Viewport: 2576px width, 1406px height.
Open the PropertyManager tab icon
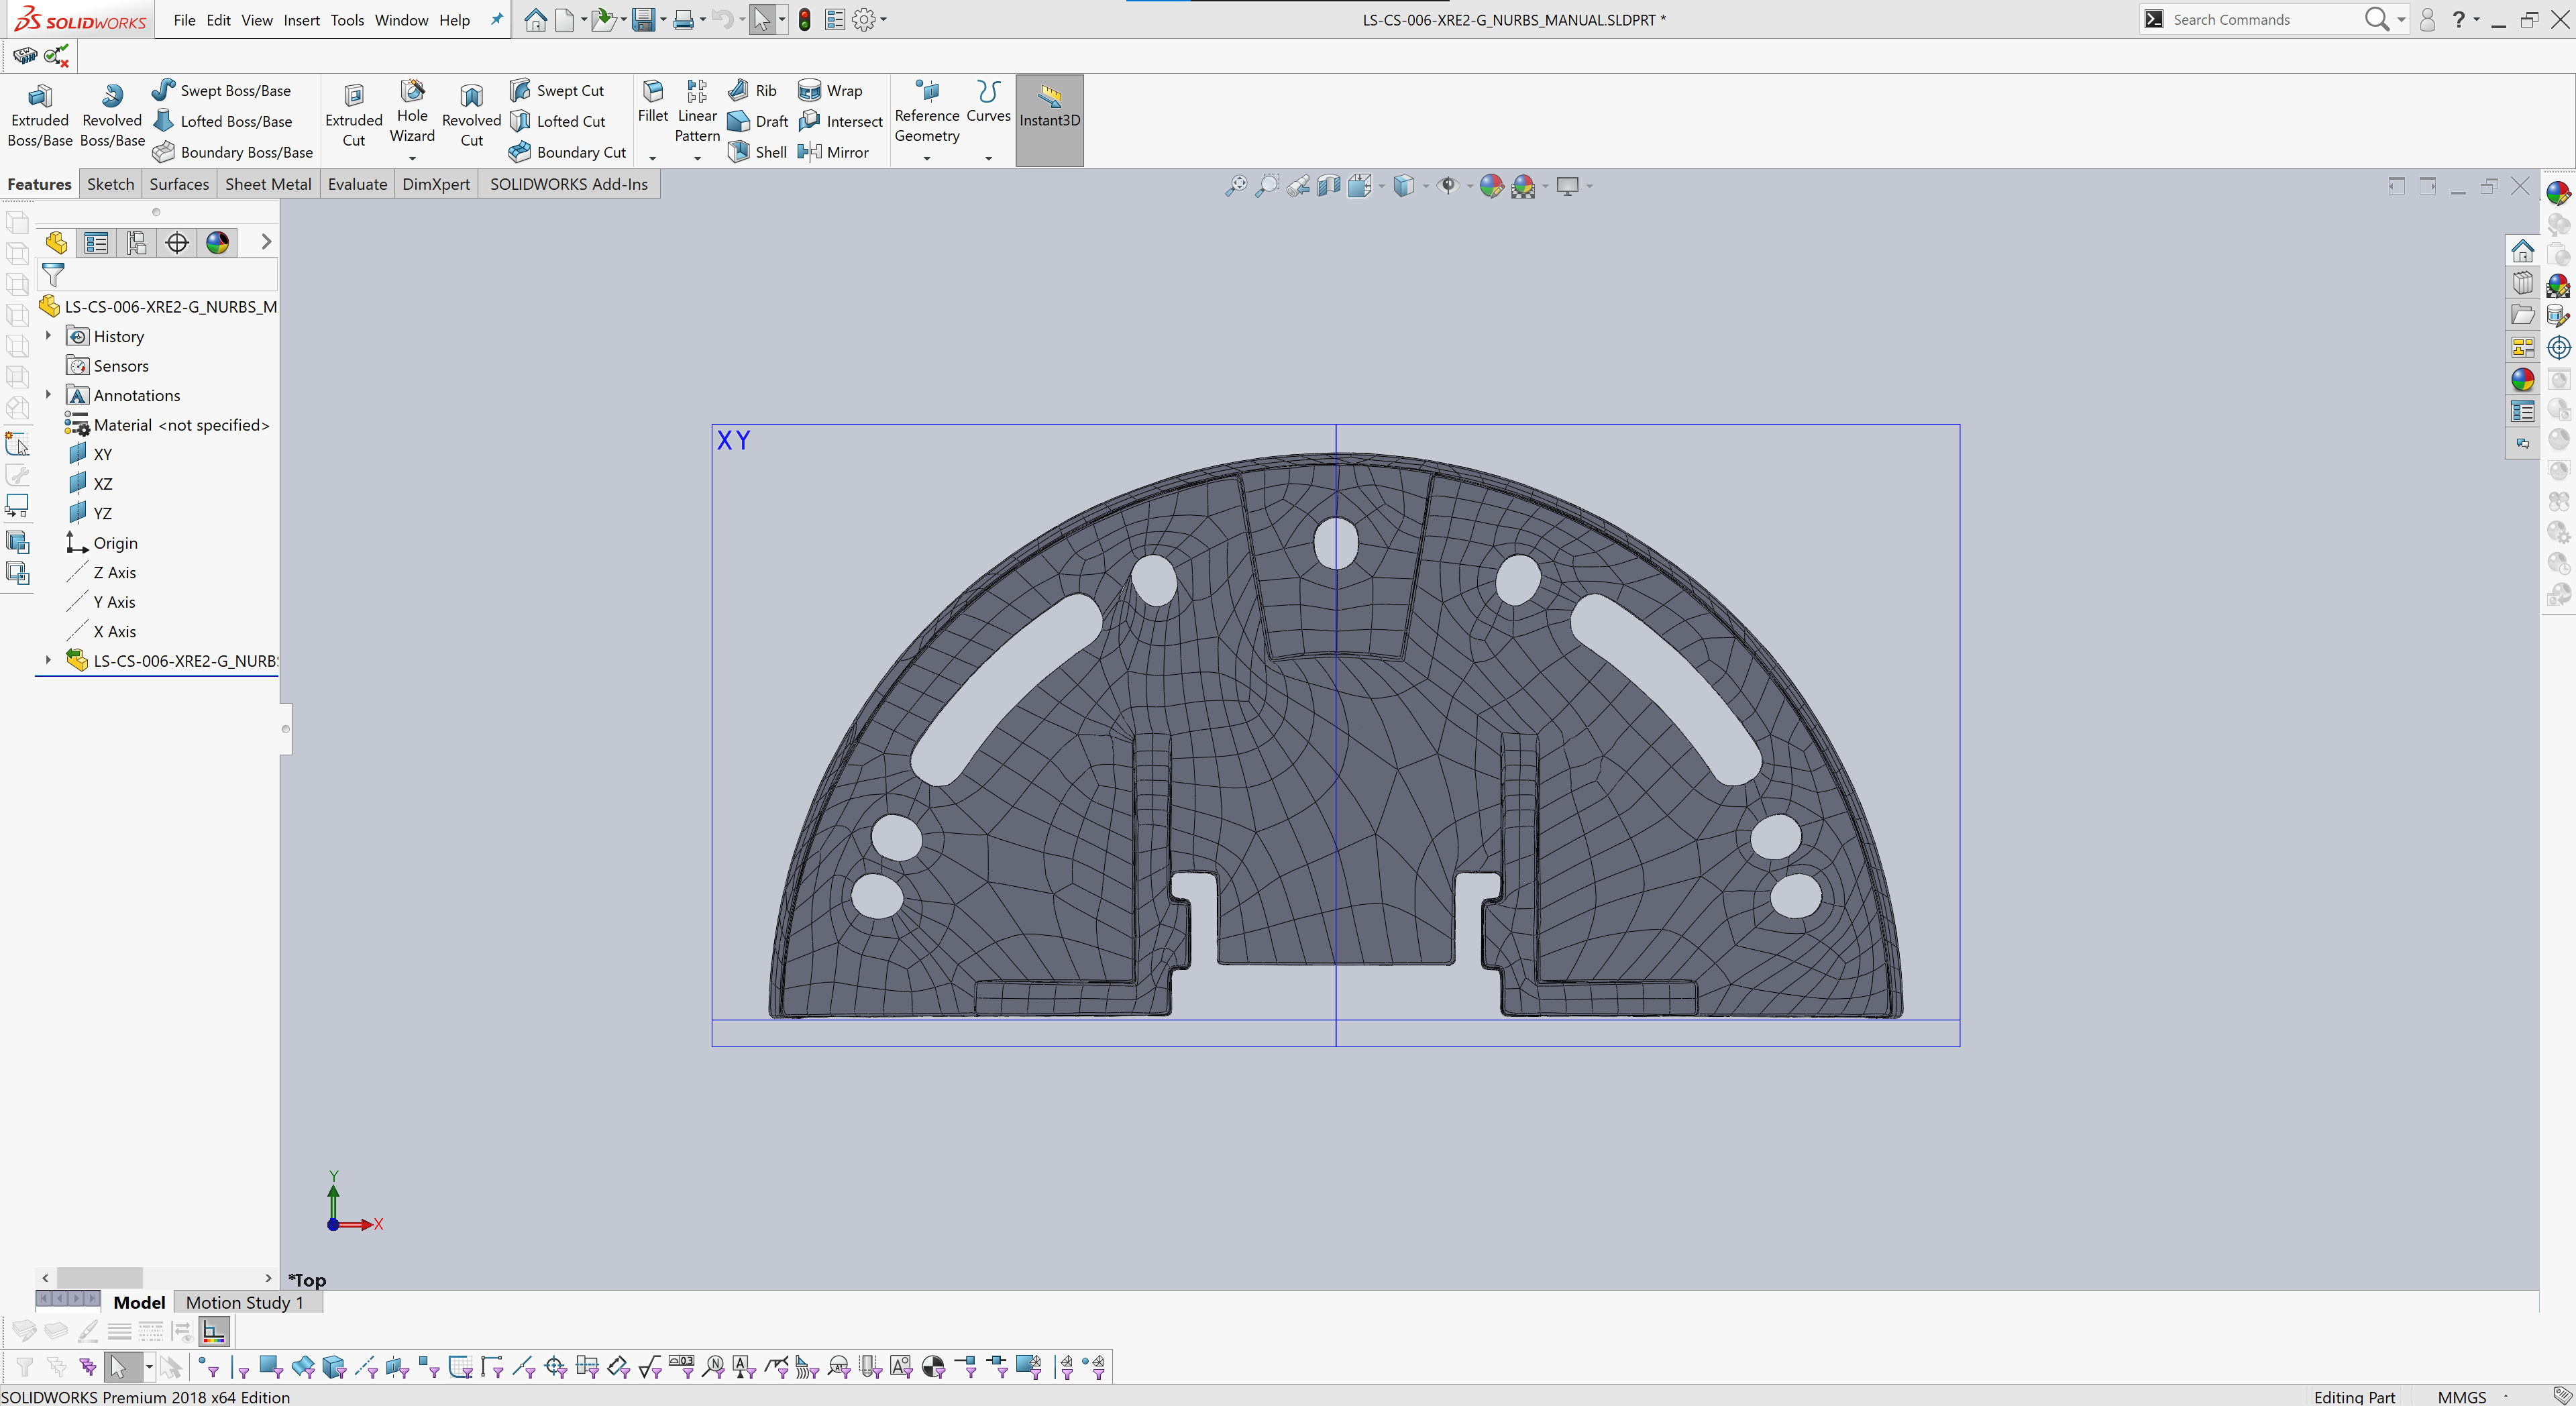pyautogui.click(x=97, y=243)
